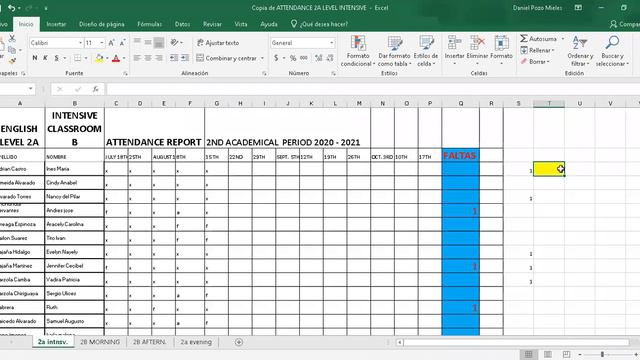Click Insertar cells button

tap(454, 51)
